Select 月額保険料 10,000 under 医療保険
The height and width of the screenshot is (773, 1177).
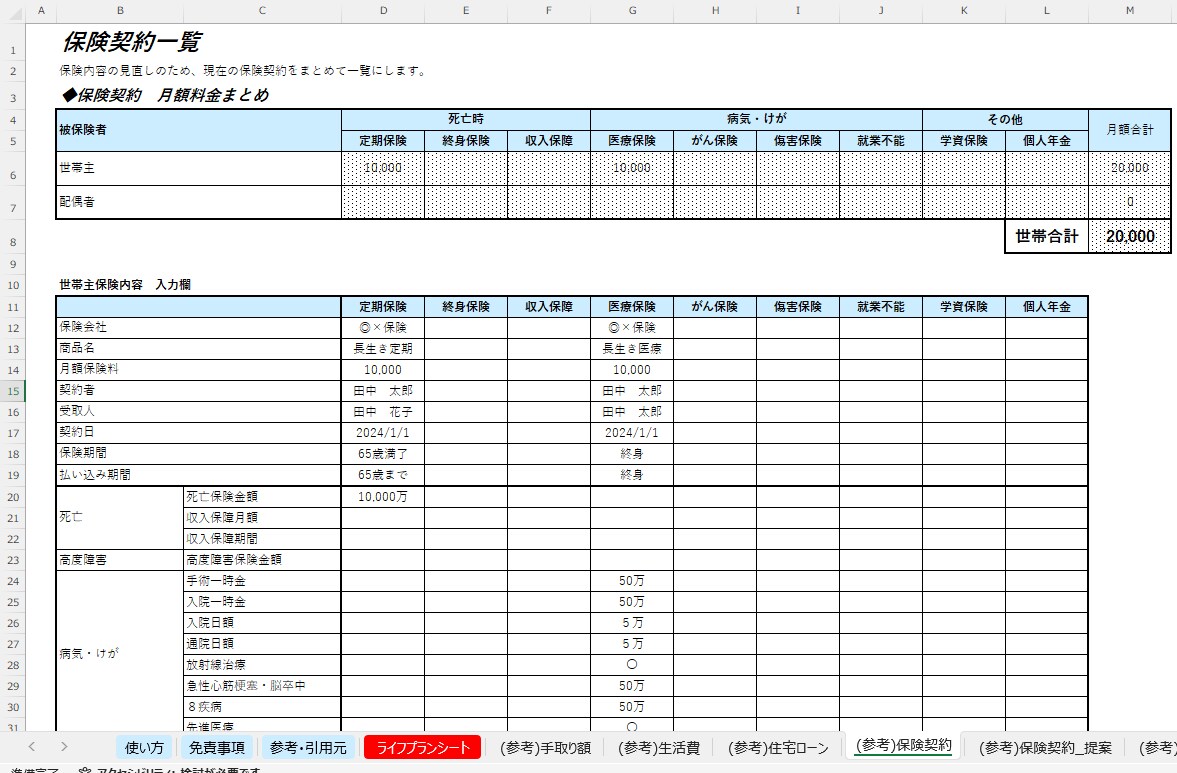[x=632, y=369]
